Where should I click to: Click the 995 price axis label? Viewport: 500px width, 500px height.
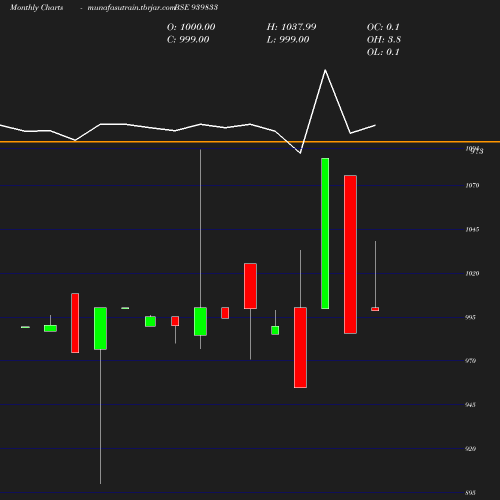point(470,317)
